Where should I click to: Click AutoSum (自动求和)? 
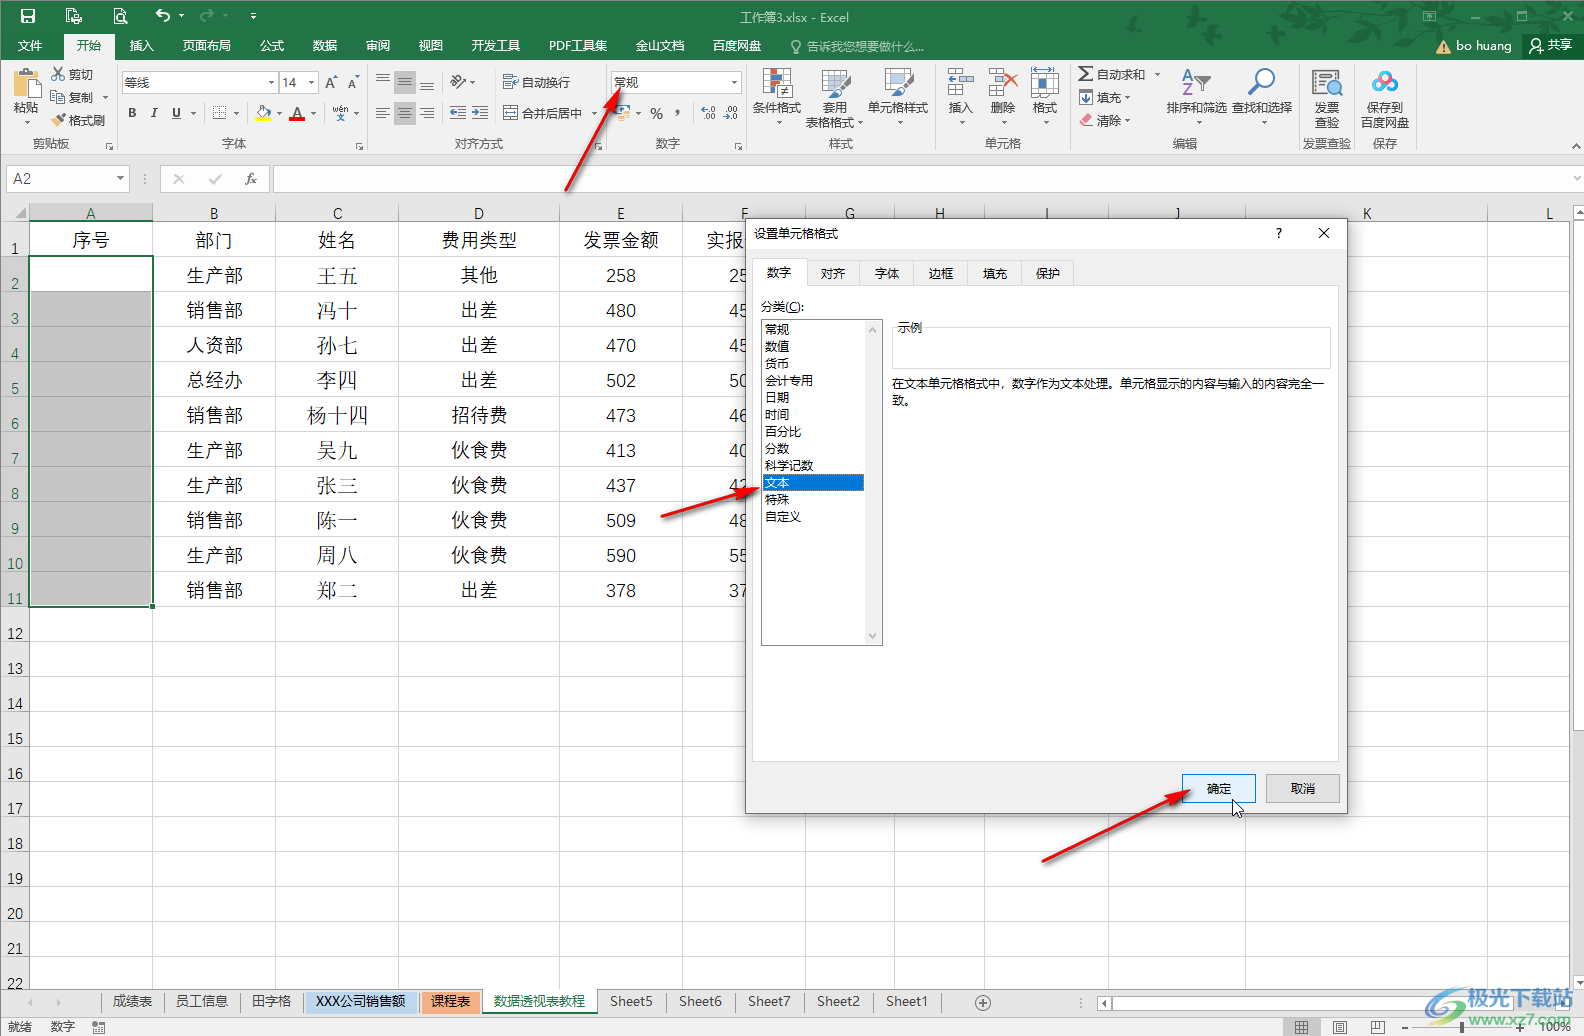coord(1112,74)
